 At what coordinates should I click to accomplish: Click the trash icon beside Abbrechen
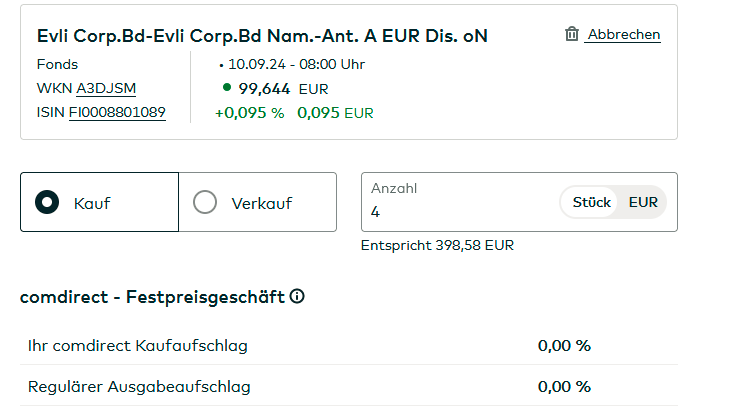[572, 34]
